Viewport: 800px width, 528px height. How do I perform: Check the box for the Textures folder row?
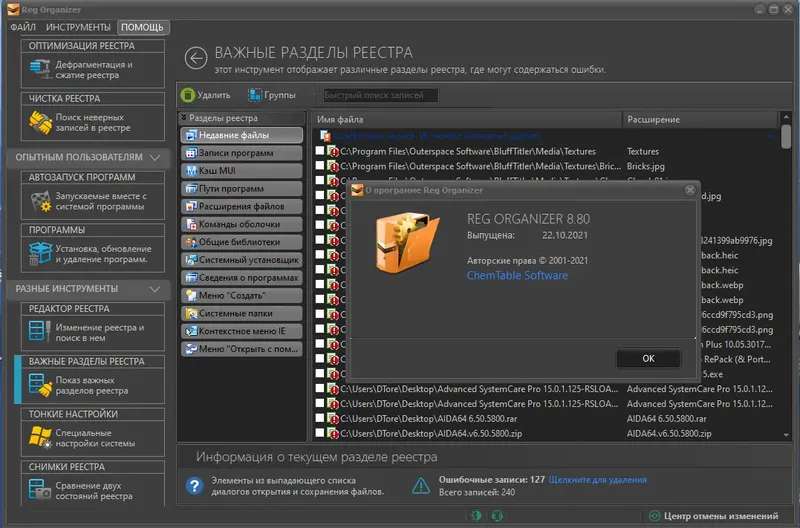pyautogui.click(x=320, y=150)
